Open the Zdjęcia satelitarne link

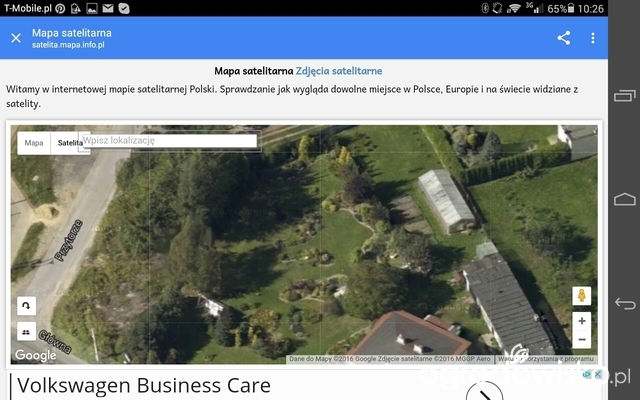click(x=339, y=71)
